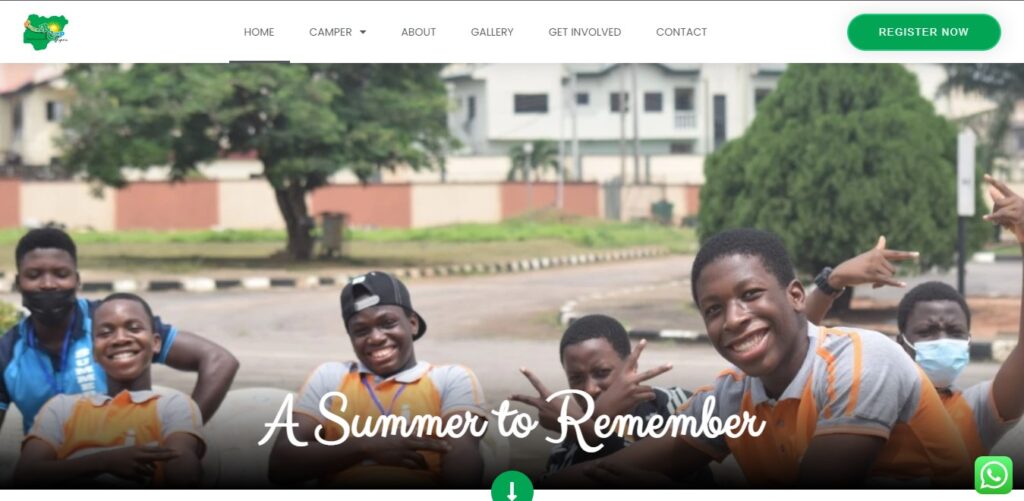The width and height of the screenshot is (1024, 501).
Task: Open the WhatsApp chat icon
Action: [993, 475]
